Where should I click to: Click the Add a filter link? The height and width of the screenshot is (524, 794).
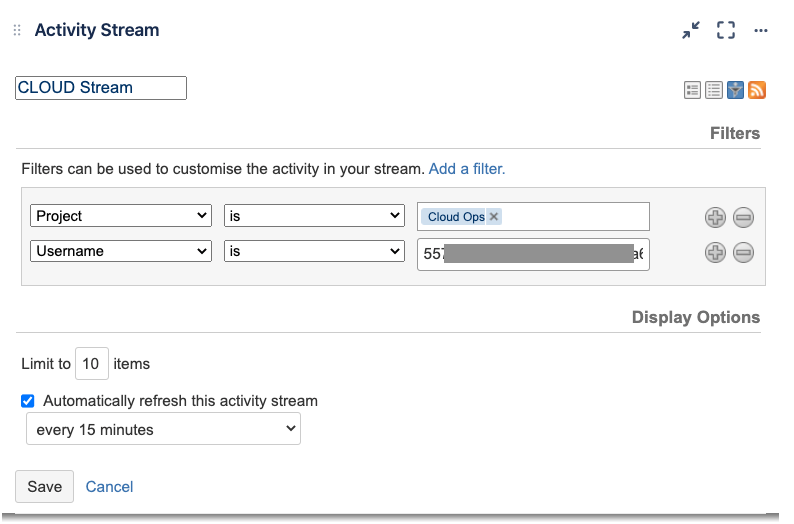[x=467, y=169]
